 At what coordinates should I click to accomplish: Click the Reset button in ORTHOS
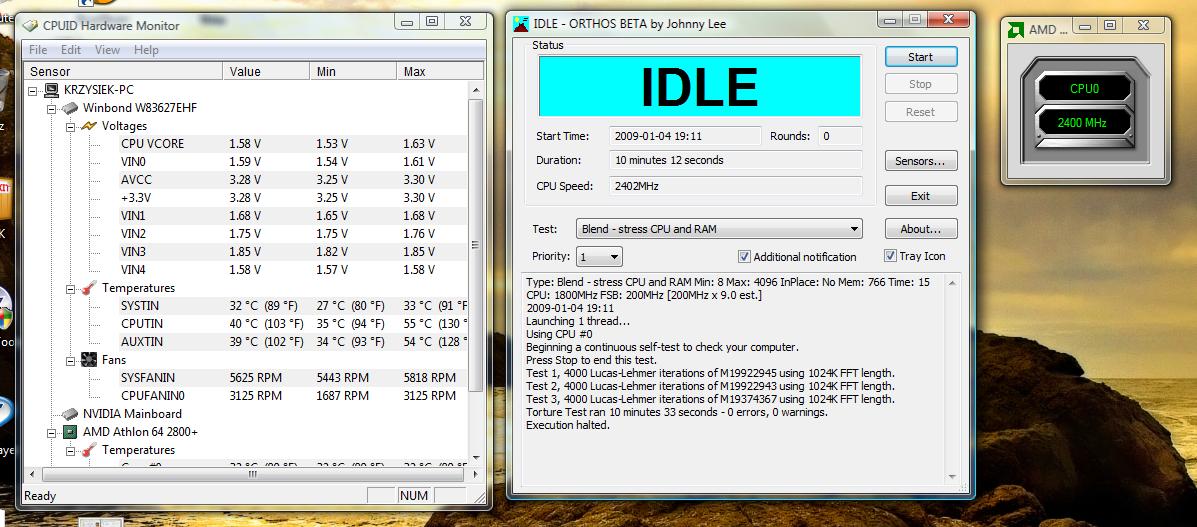pyautogui.click(x=921, y=112)
